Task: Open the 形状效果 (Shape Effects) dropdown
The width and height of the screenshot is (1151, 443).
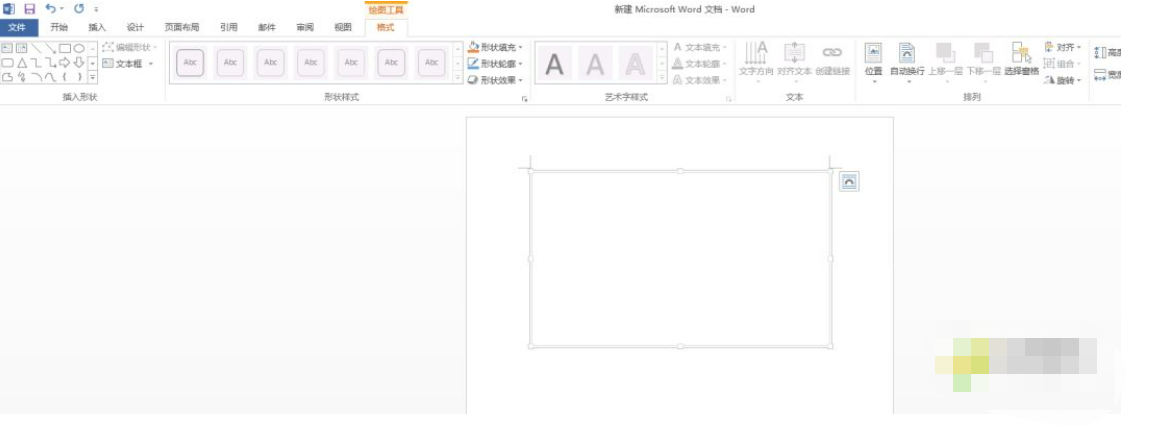Action: click(495, 80)
